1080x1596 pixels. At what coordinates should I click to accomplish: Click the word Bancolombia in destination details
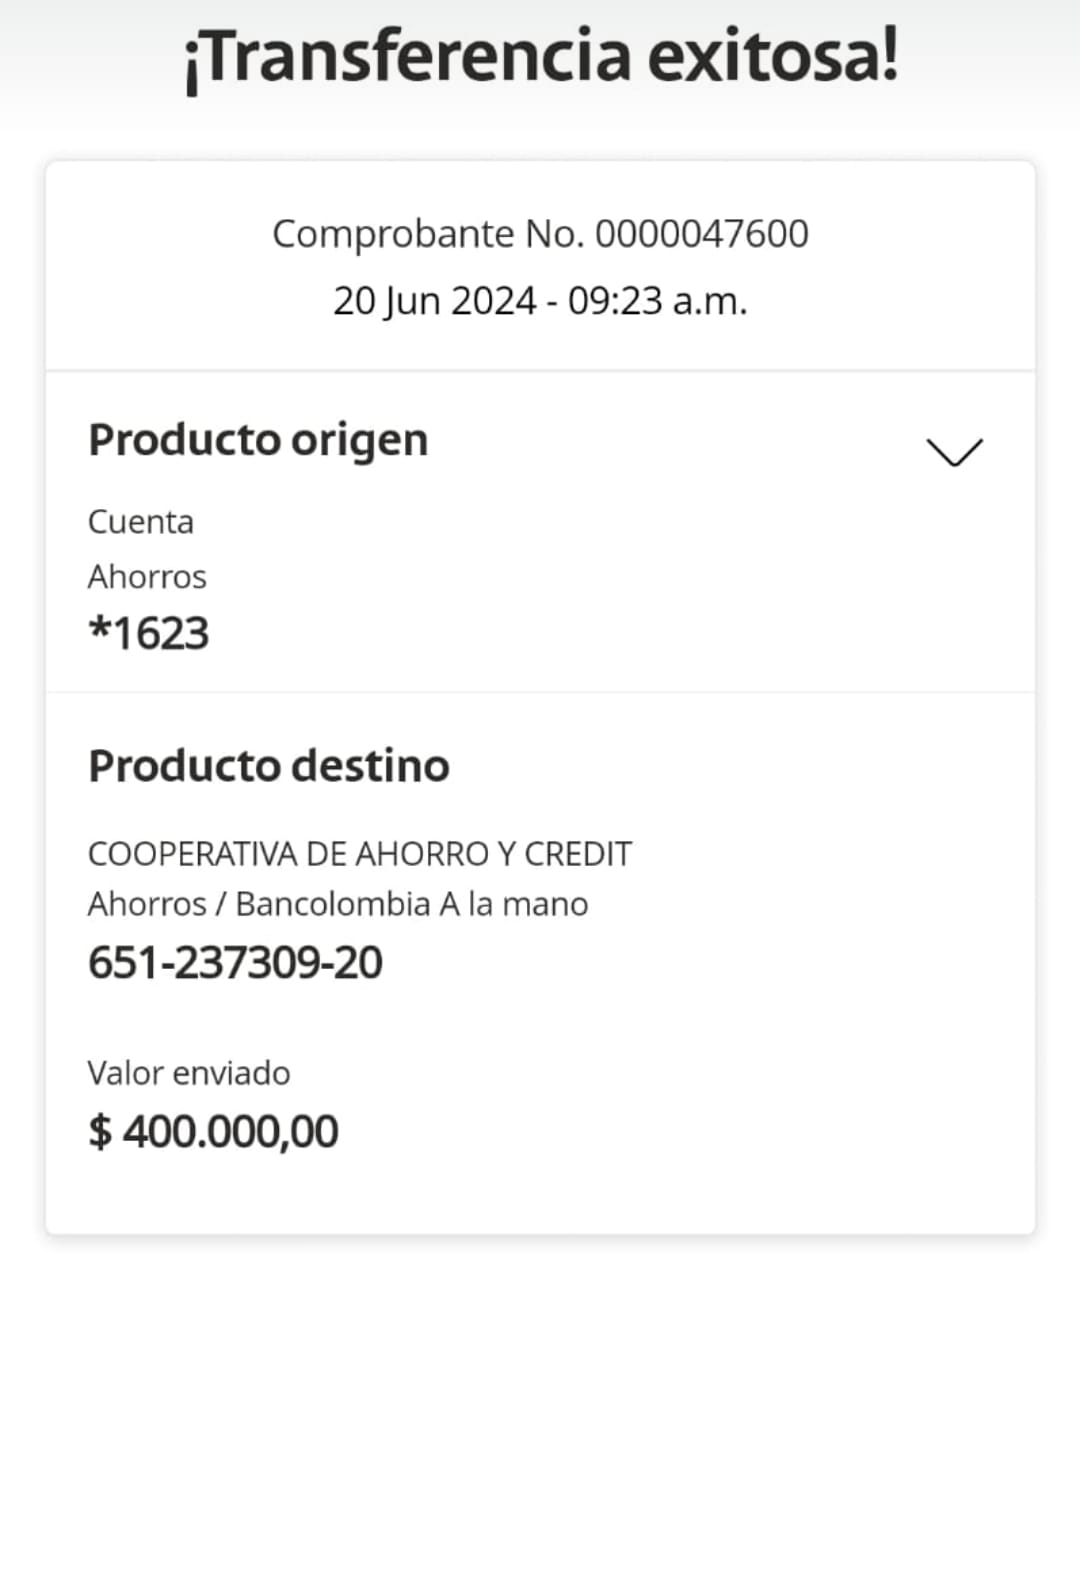333,904
